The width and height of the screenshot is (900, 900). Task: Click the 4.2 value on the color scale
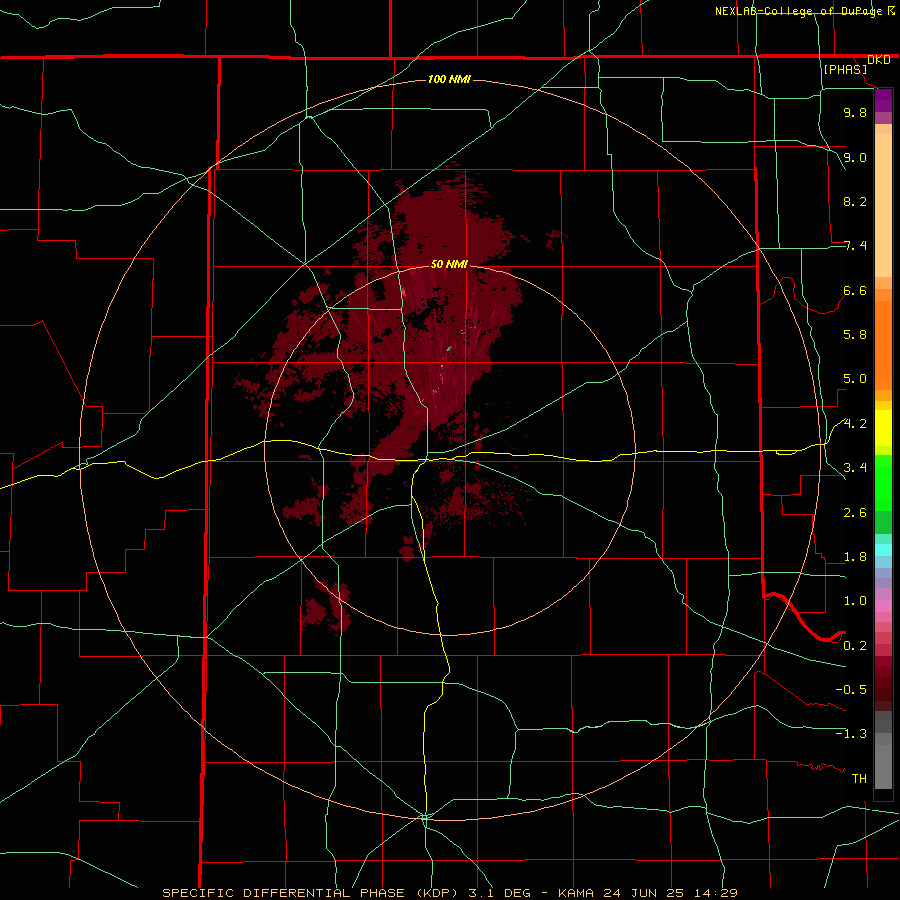click(855, 424)
